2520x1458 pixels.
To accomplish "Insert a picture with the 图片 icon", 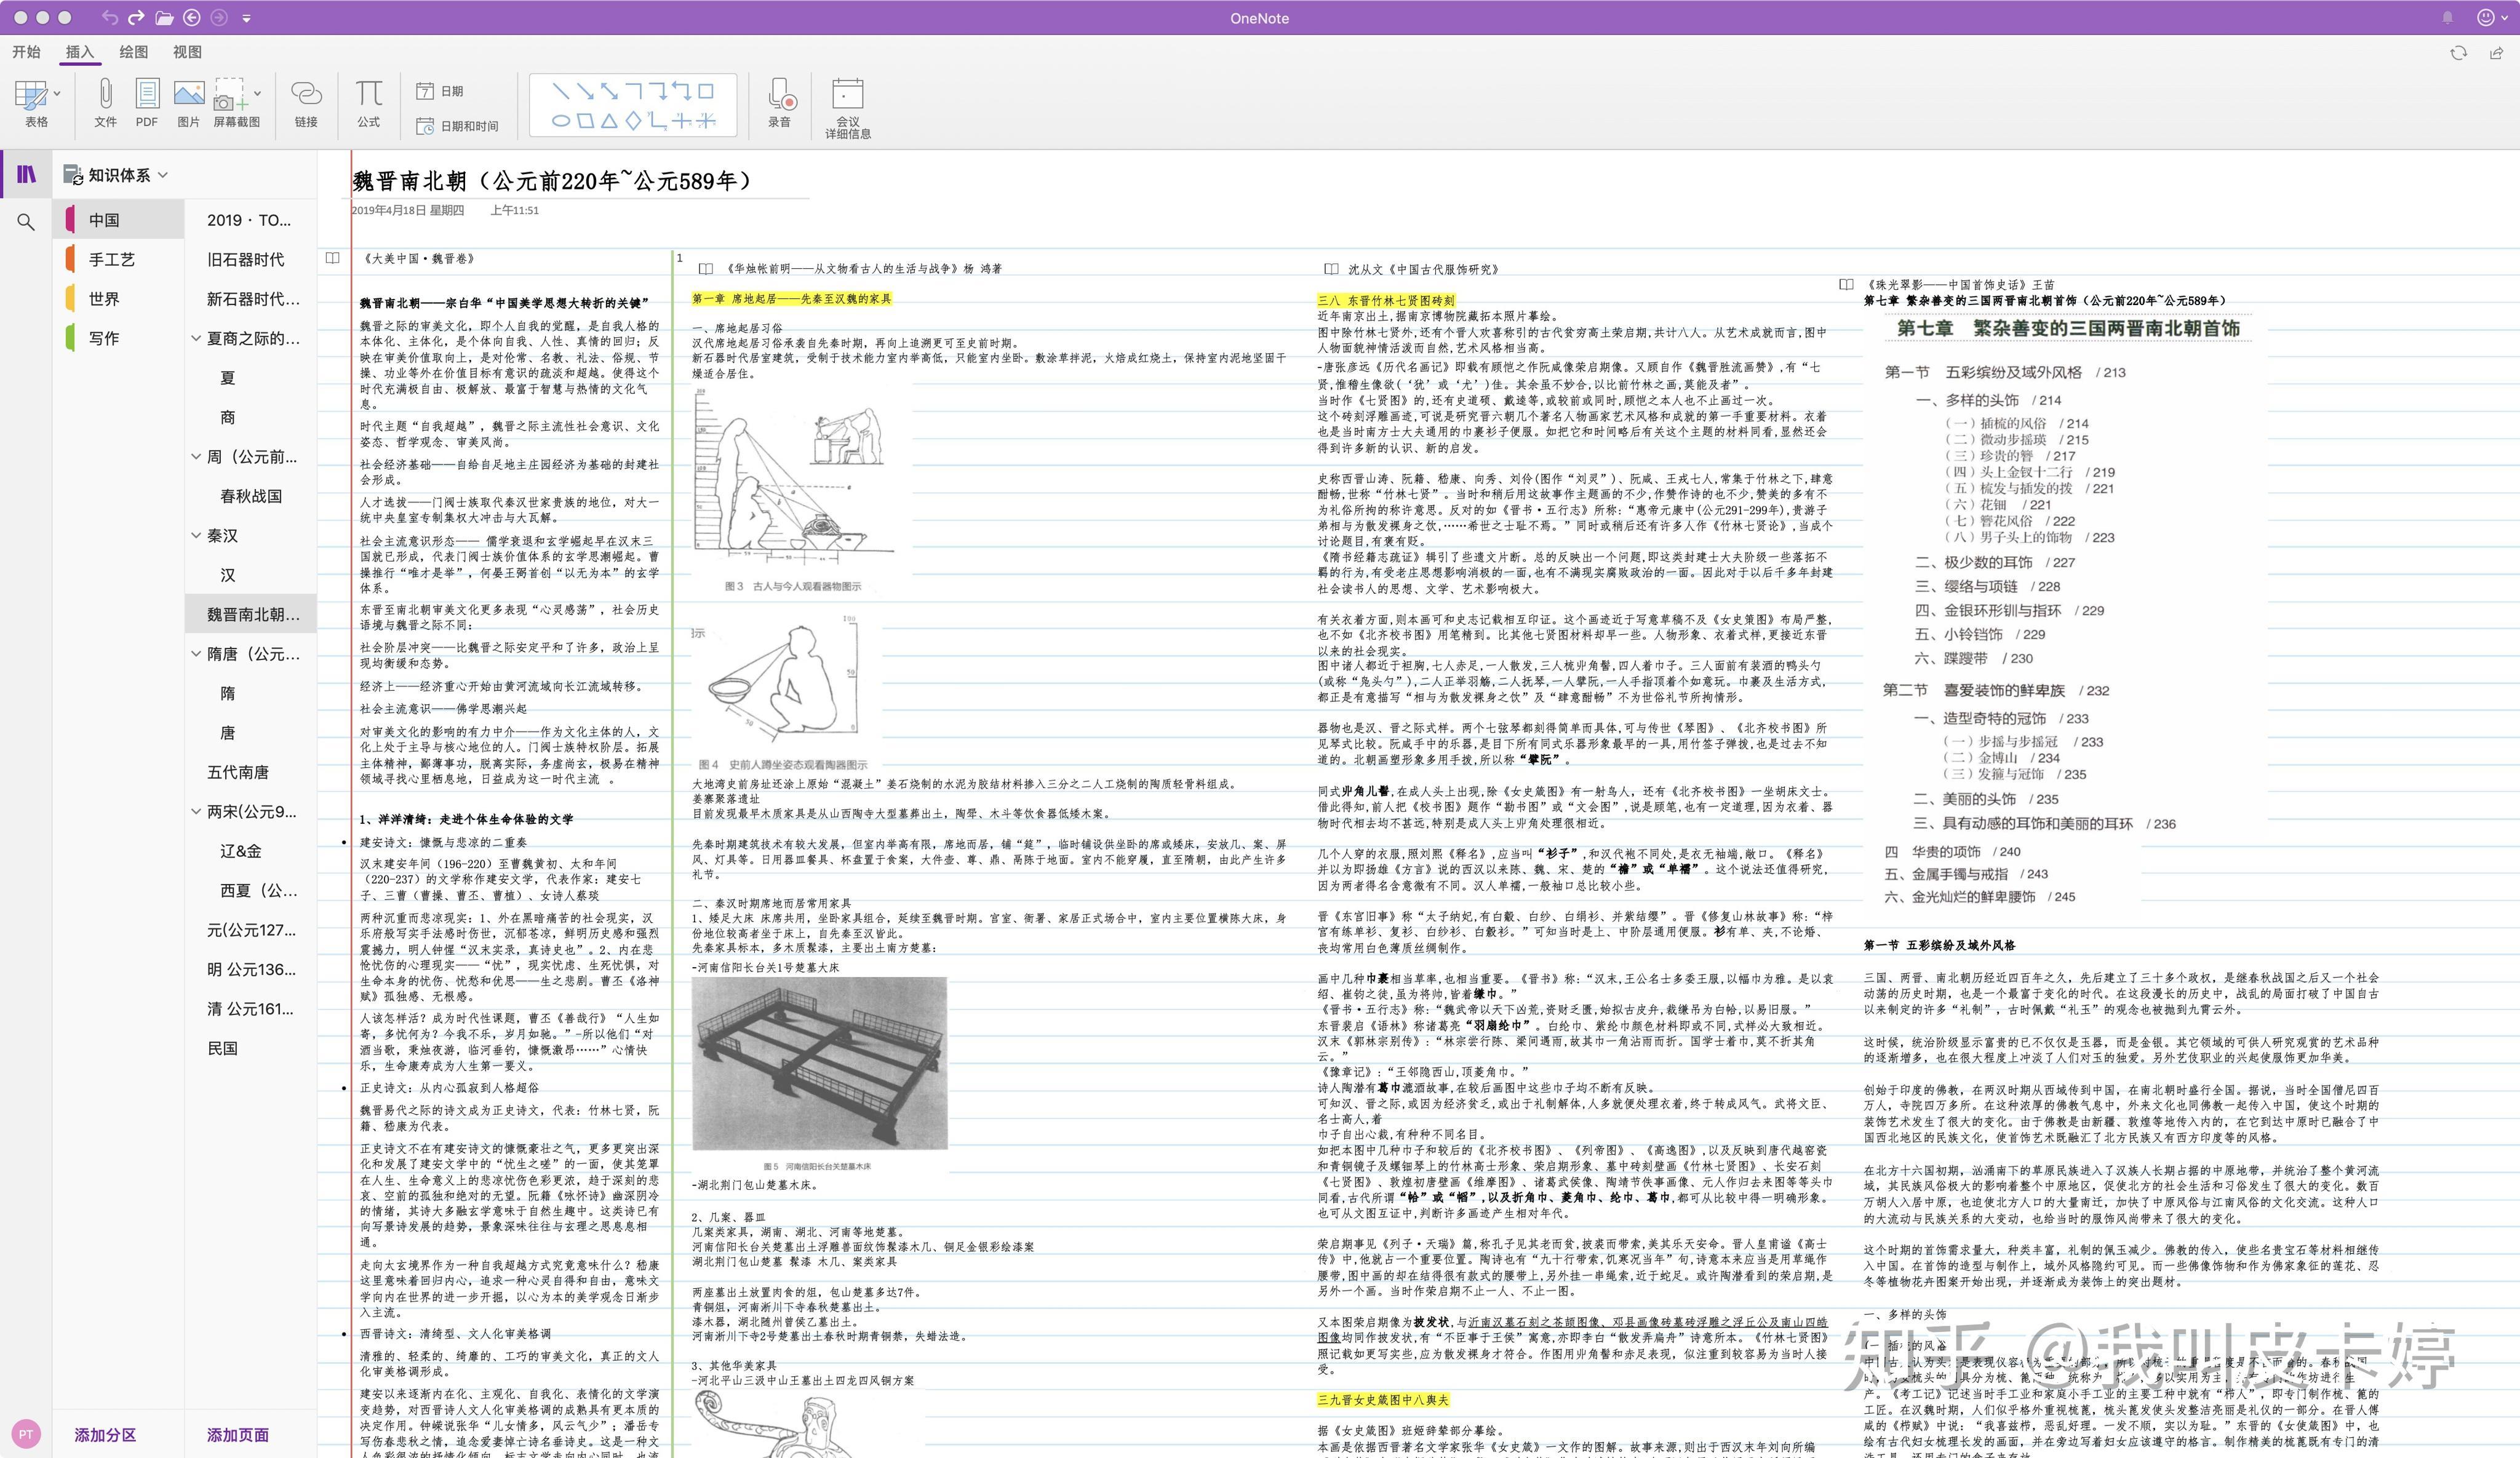I will tap(188, 95).
